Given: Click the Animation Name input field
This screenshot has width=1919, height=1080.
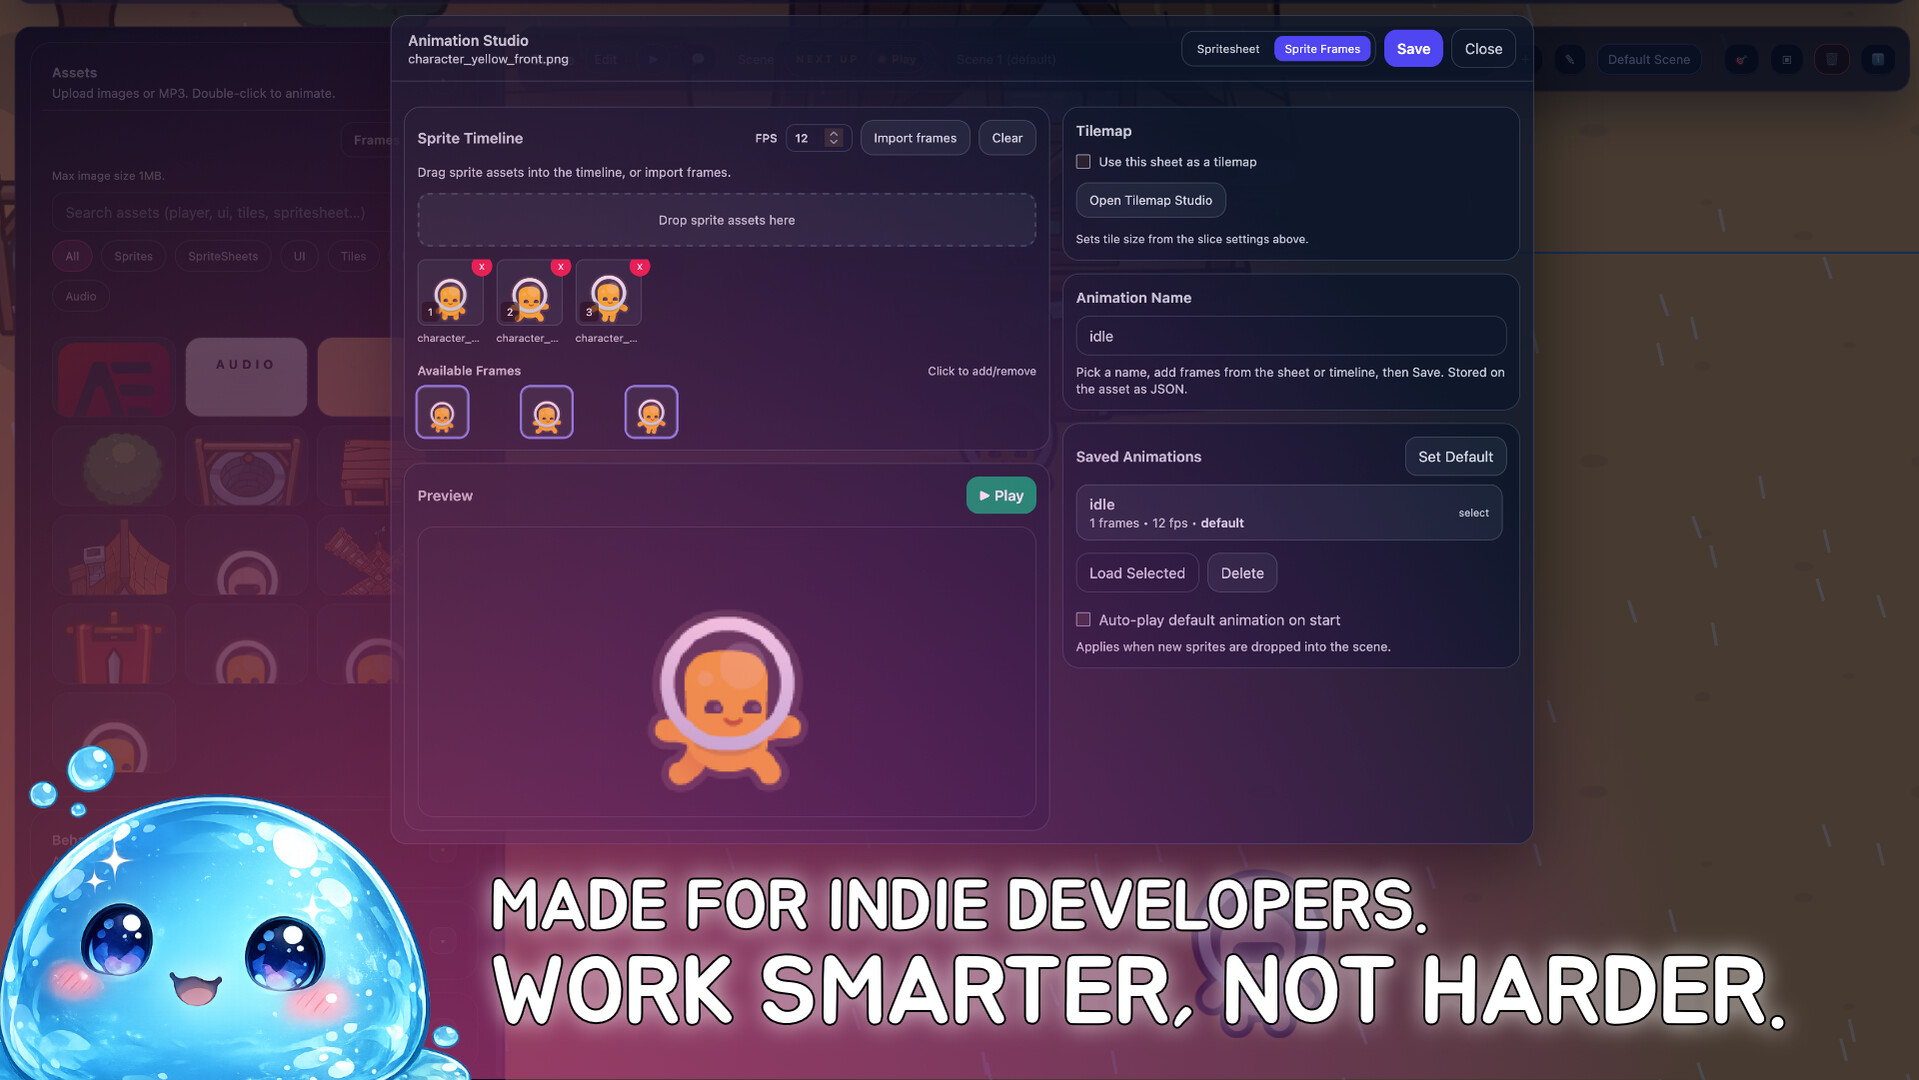Looking at the screenshot, I should coord(1290,336).
